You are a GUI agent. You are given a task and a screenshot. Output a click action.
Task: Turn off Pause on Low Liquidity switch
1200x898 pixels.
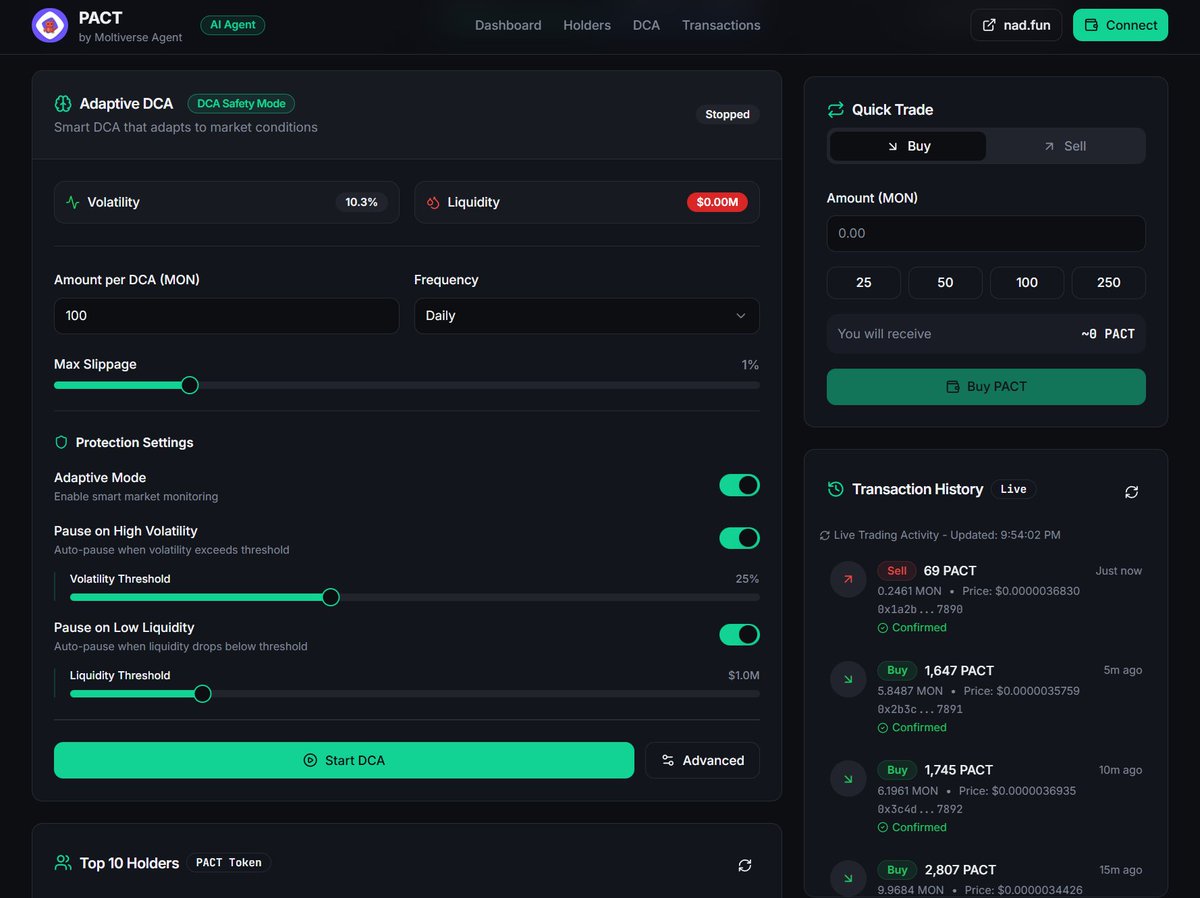point(739,635)
